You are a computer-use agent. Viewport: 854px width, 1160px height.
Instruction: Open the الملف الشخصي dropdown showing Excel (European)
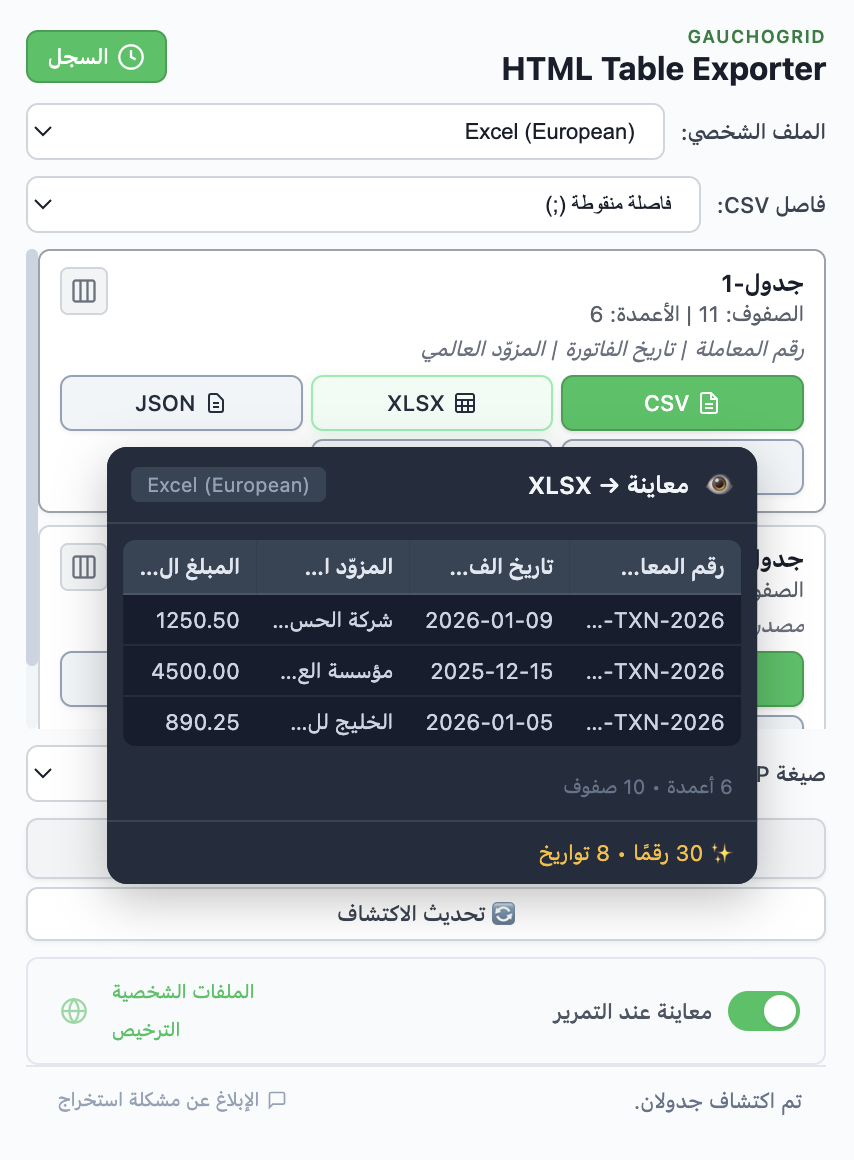pos(345,131)
